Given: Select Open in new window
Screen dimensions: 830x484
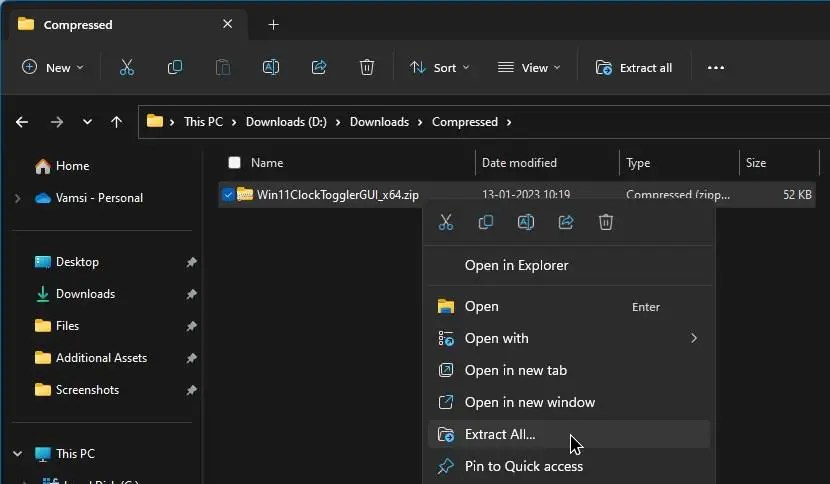Looking at the screenshot, I should pos(569,402).
